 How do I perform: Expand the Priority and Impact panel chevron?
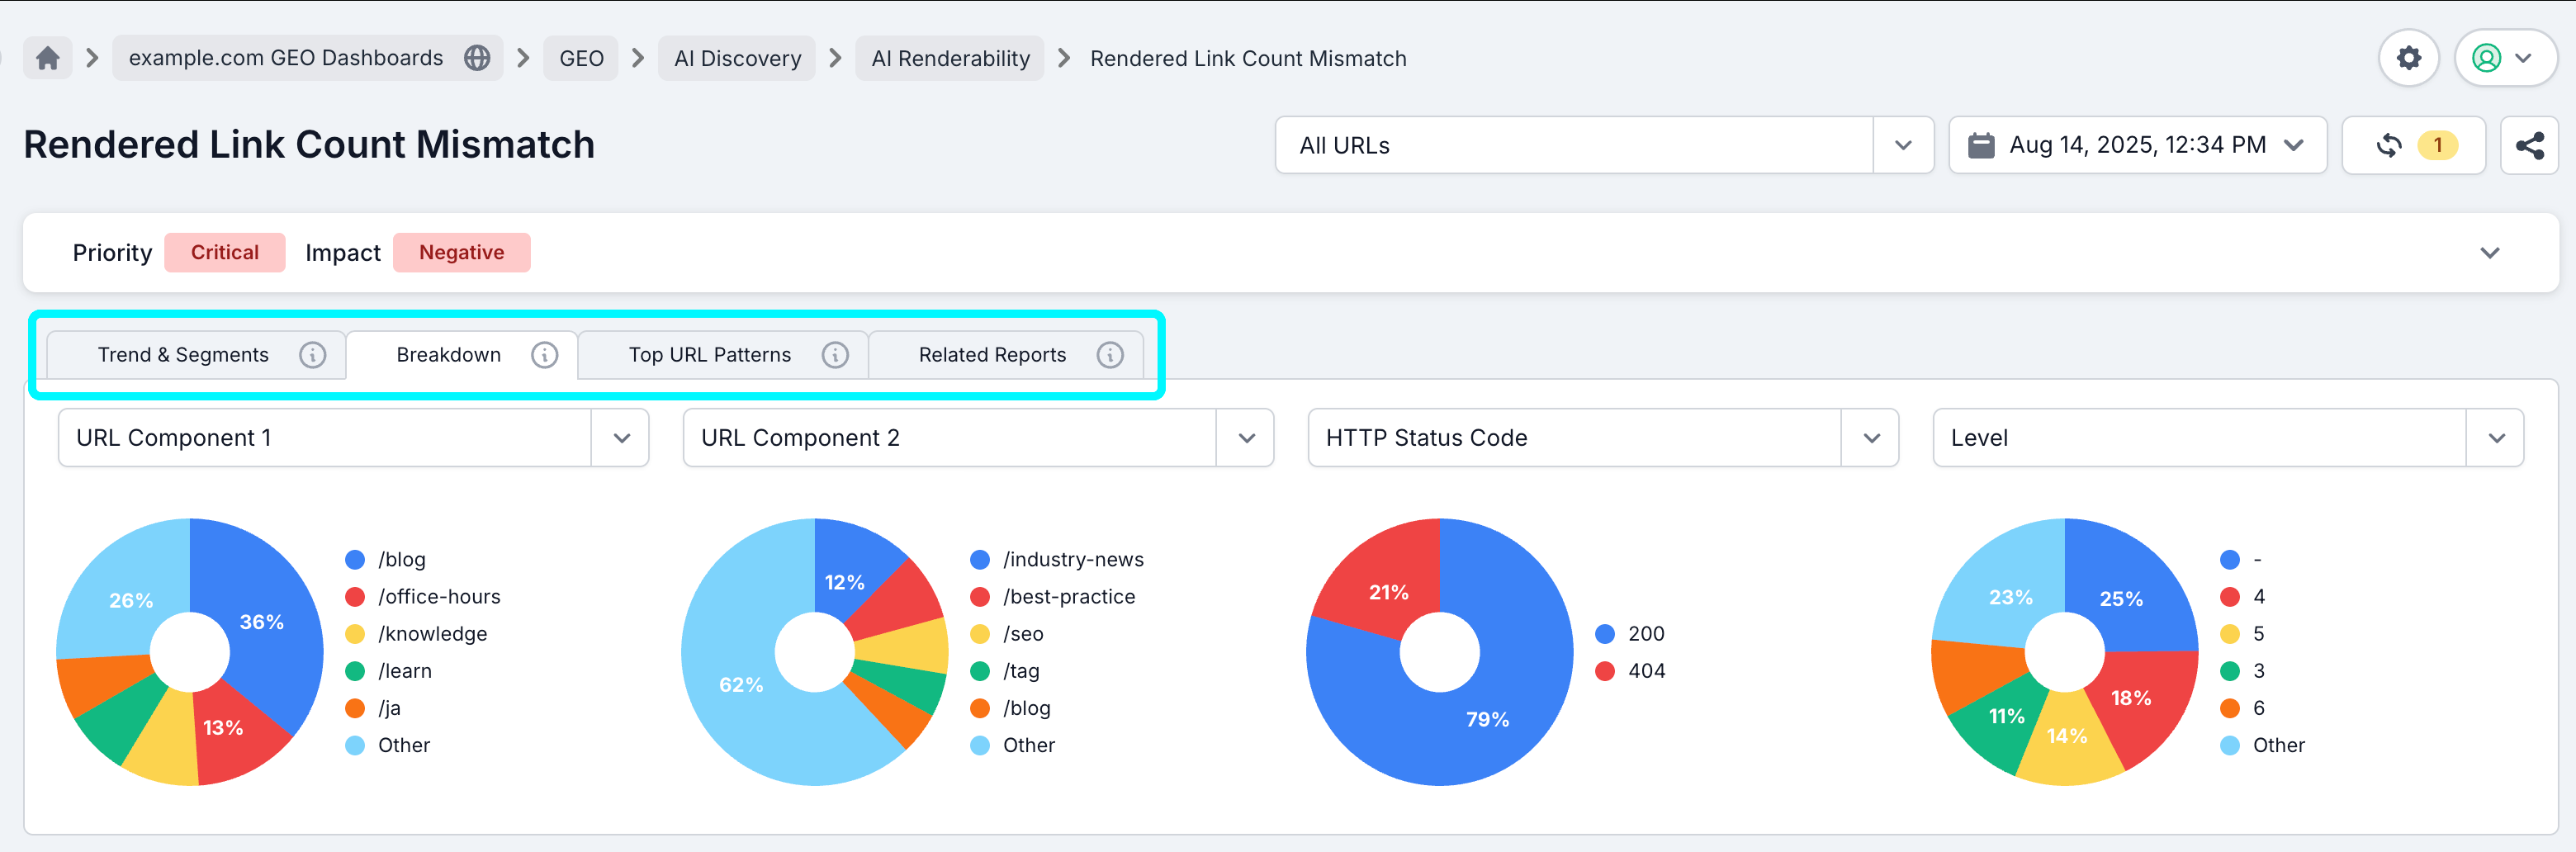(2489, 253)
